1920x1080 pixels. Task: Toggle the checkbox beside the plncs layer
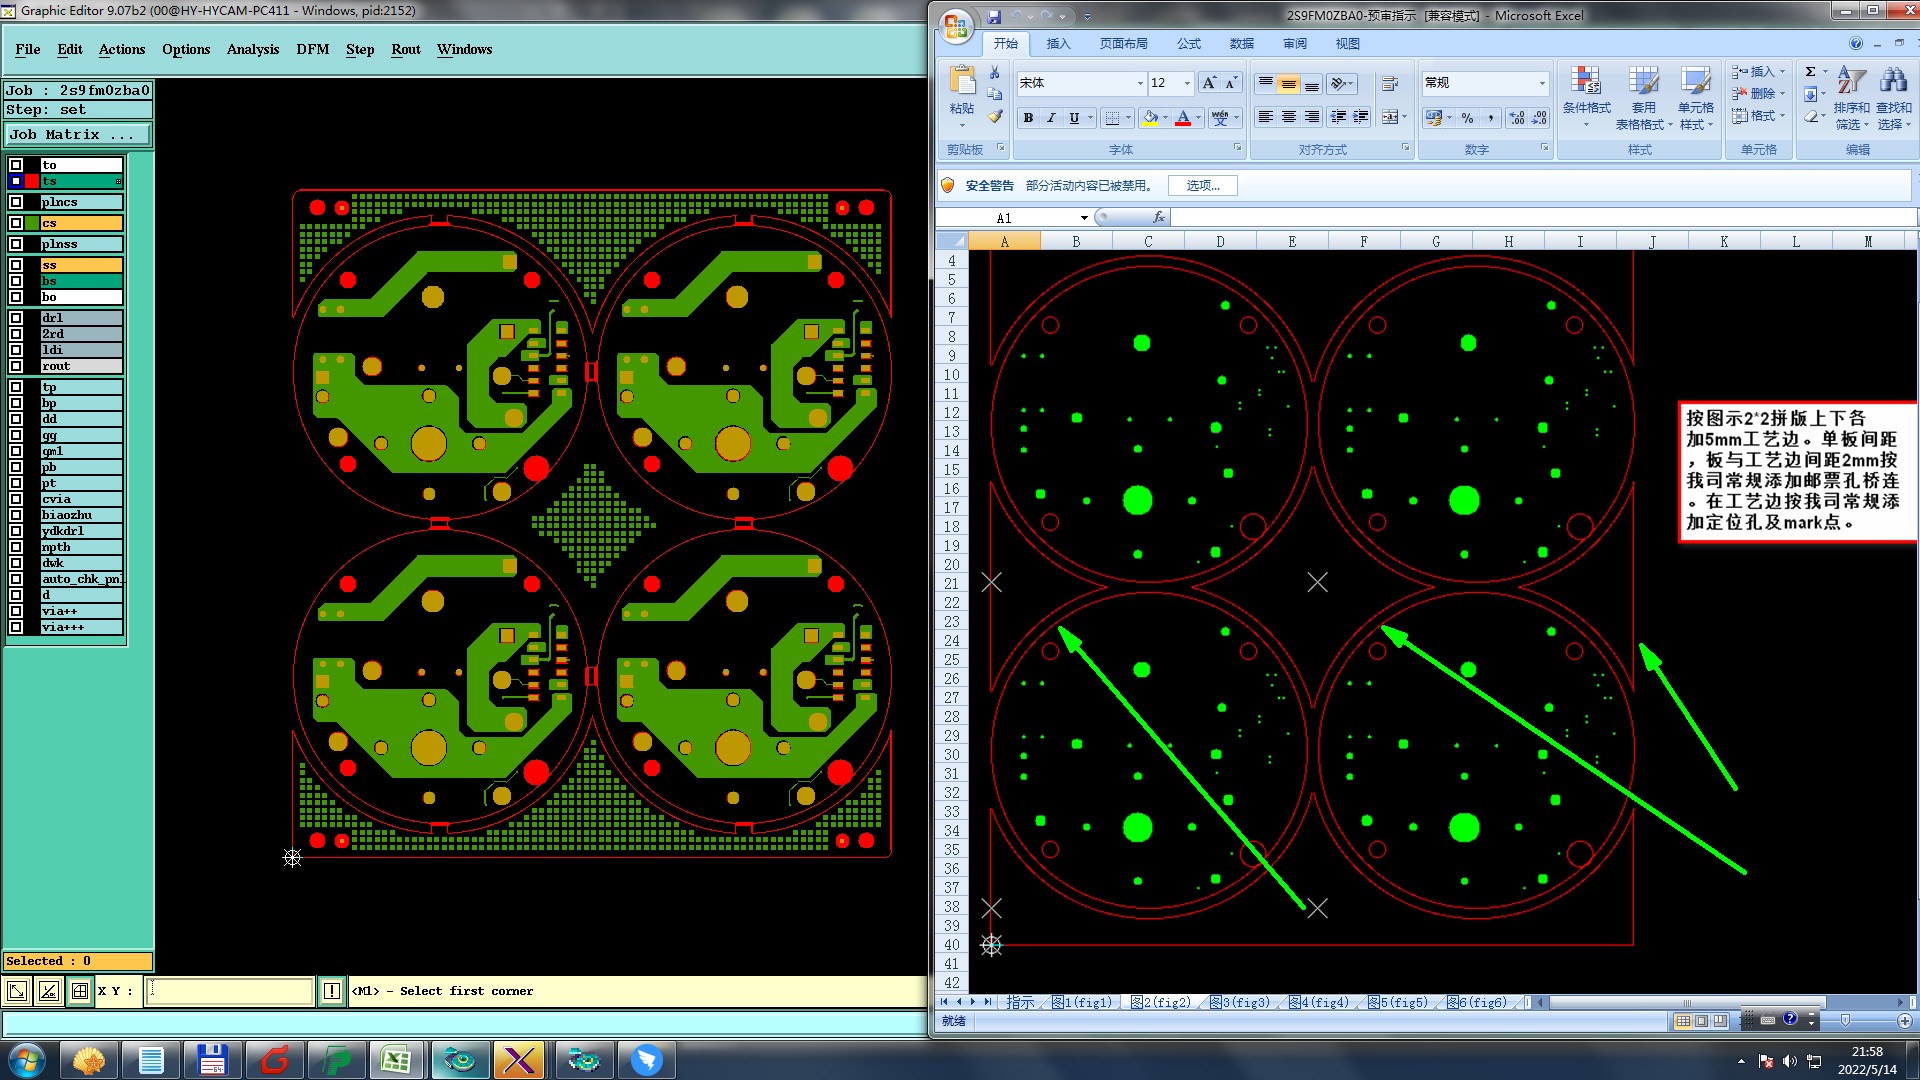point(16,202)
